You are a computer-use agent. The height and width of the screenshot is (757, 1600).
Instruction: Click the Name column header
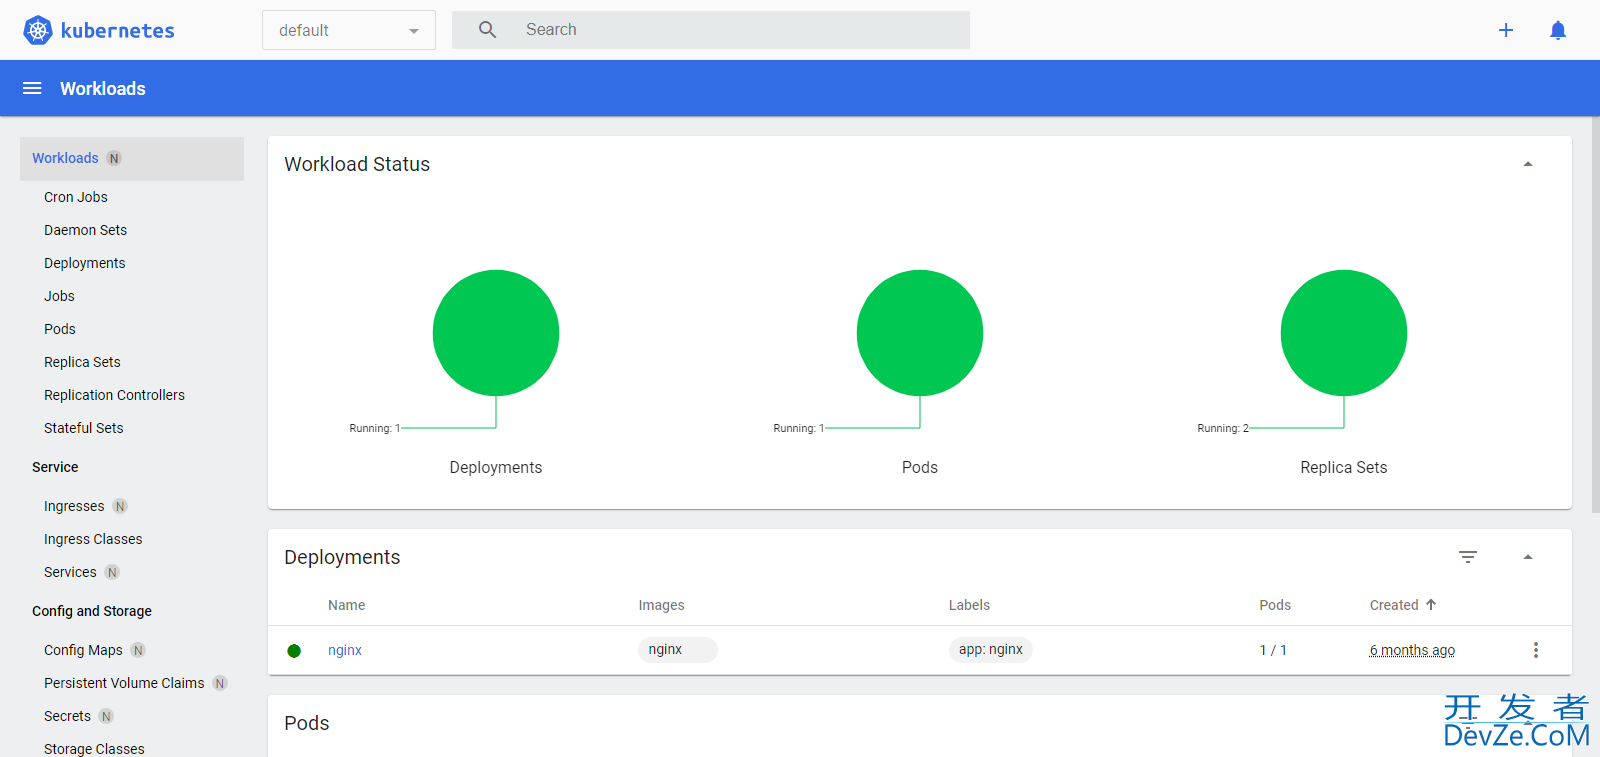[x=346, y=605]
